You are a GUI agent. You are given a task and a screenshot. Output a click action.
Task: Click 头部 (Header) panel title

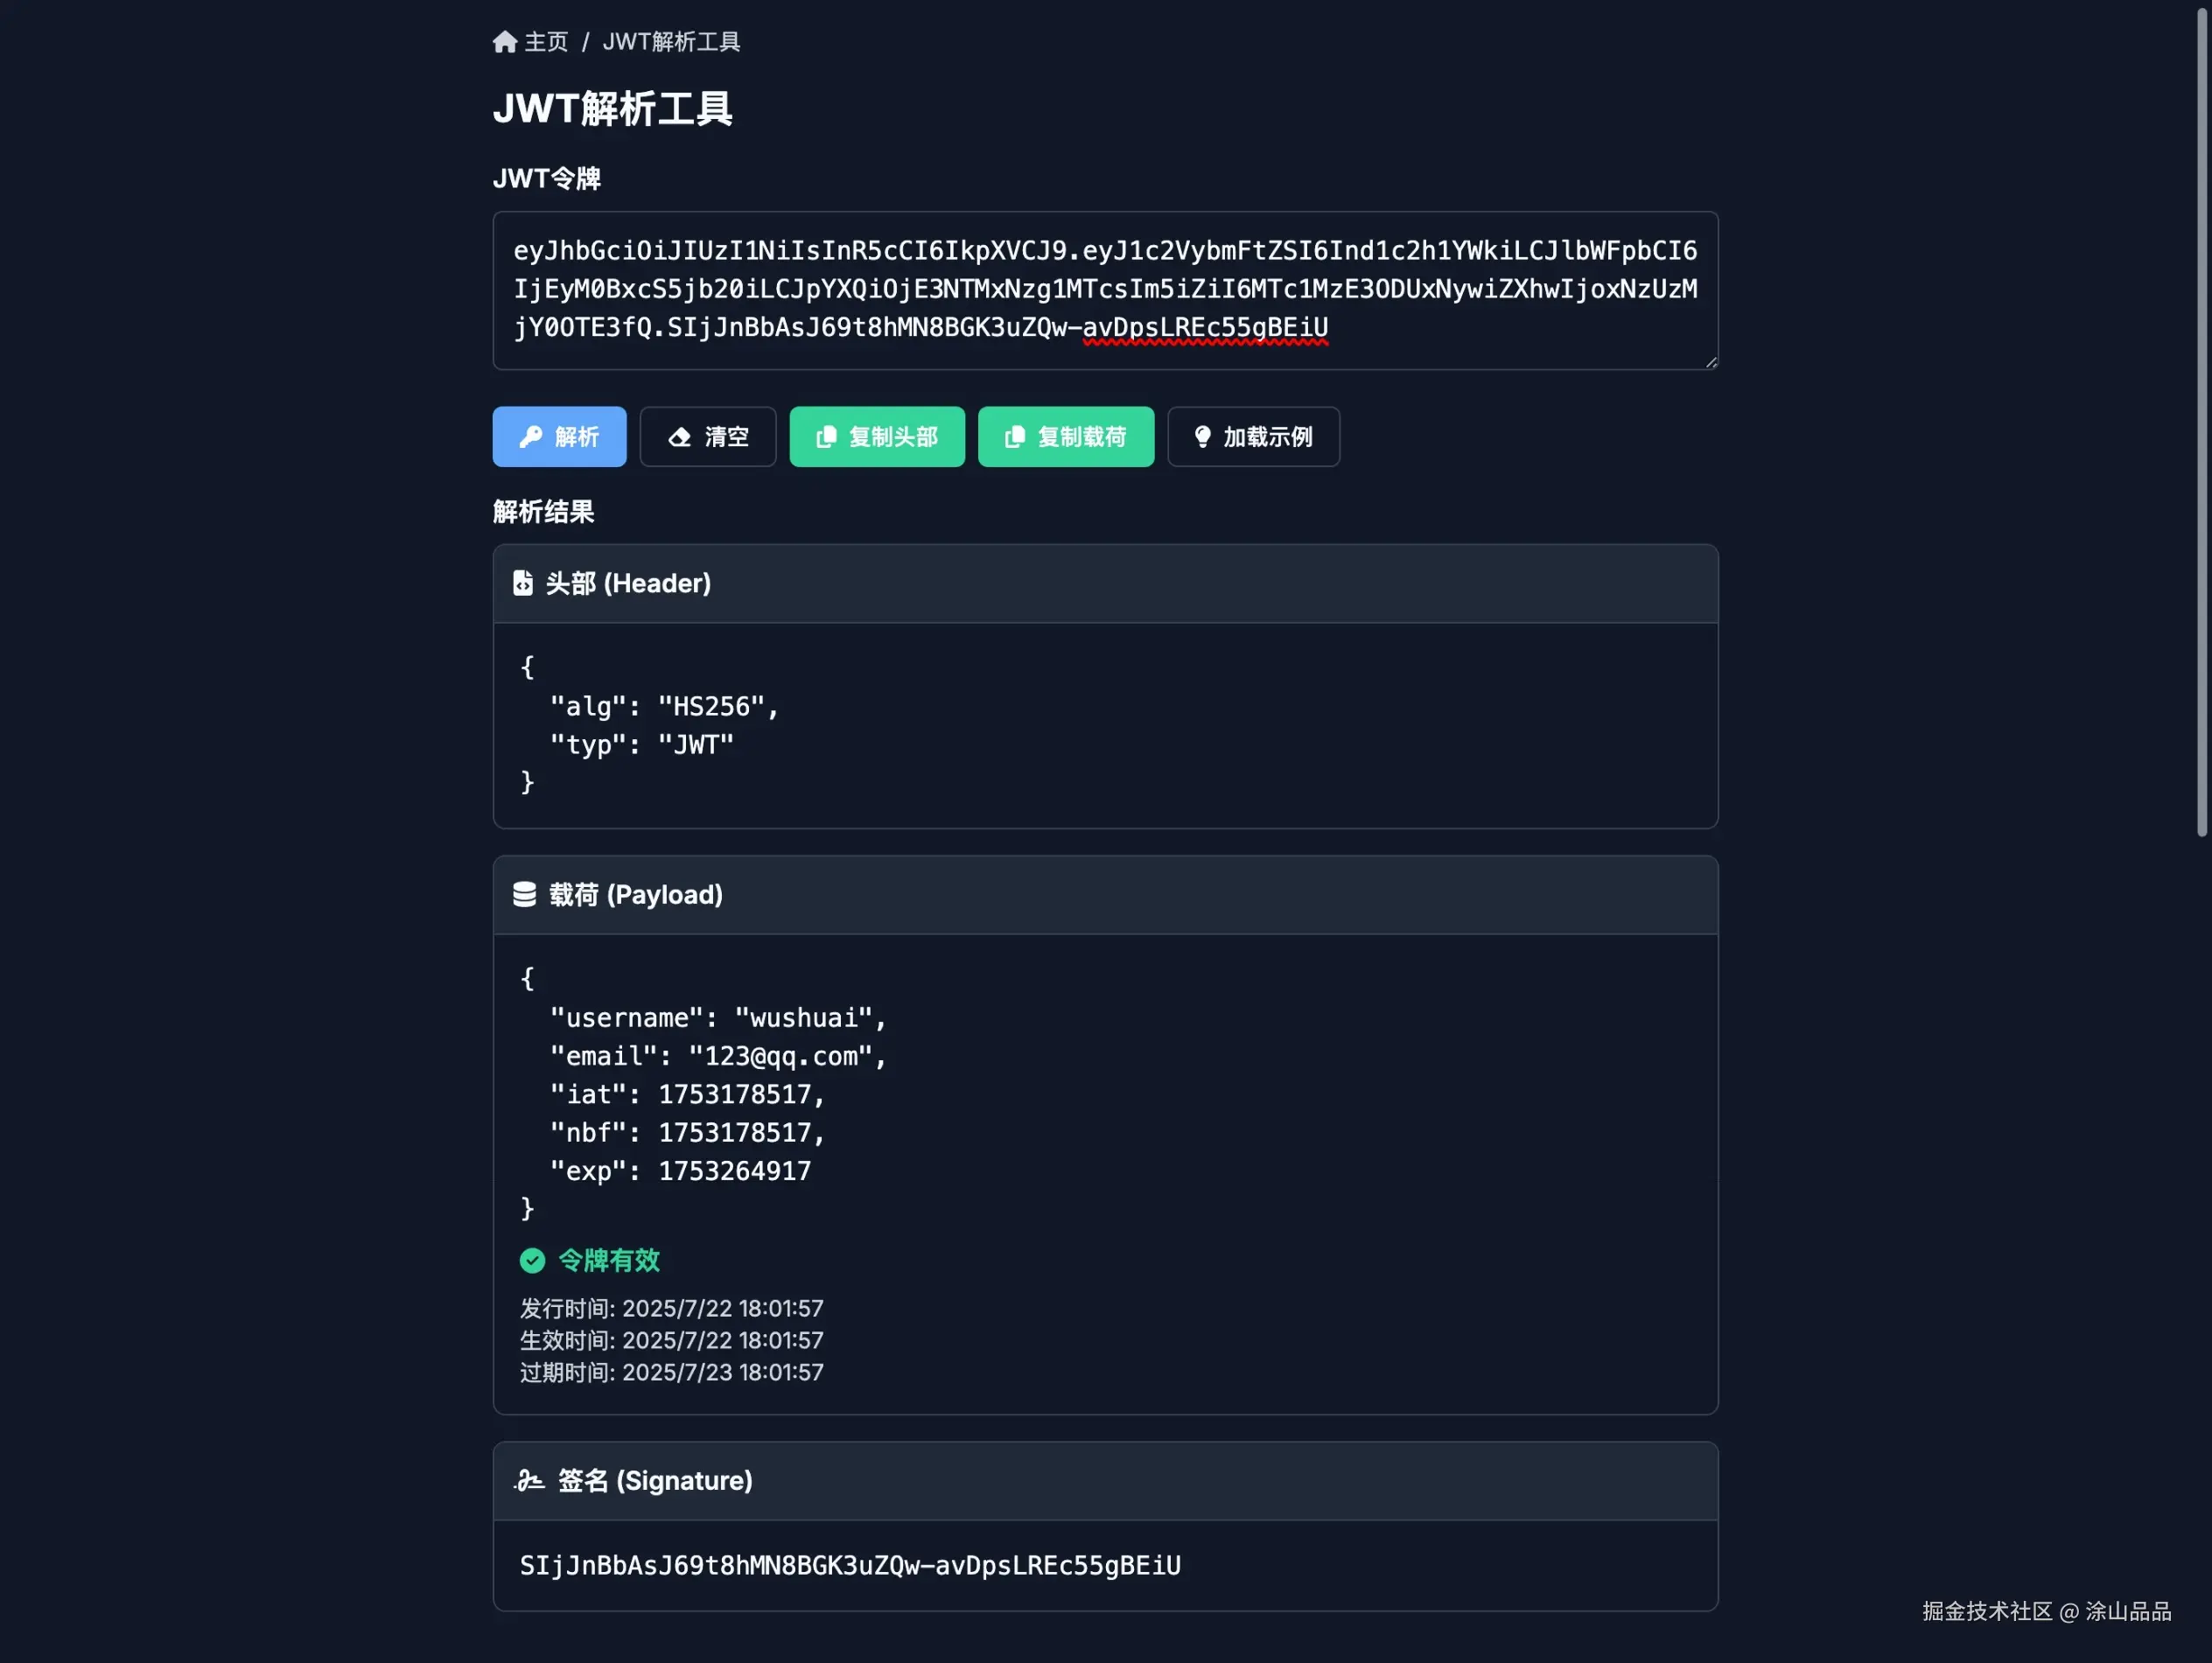[x=628, y=583]
